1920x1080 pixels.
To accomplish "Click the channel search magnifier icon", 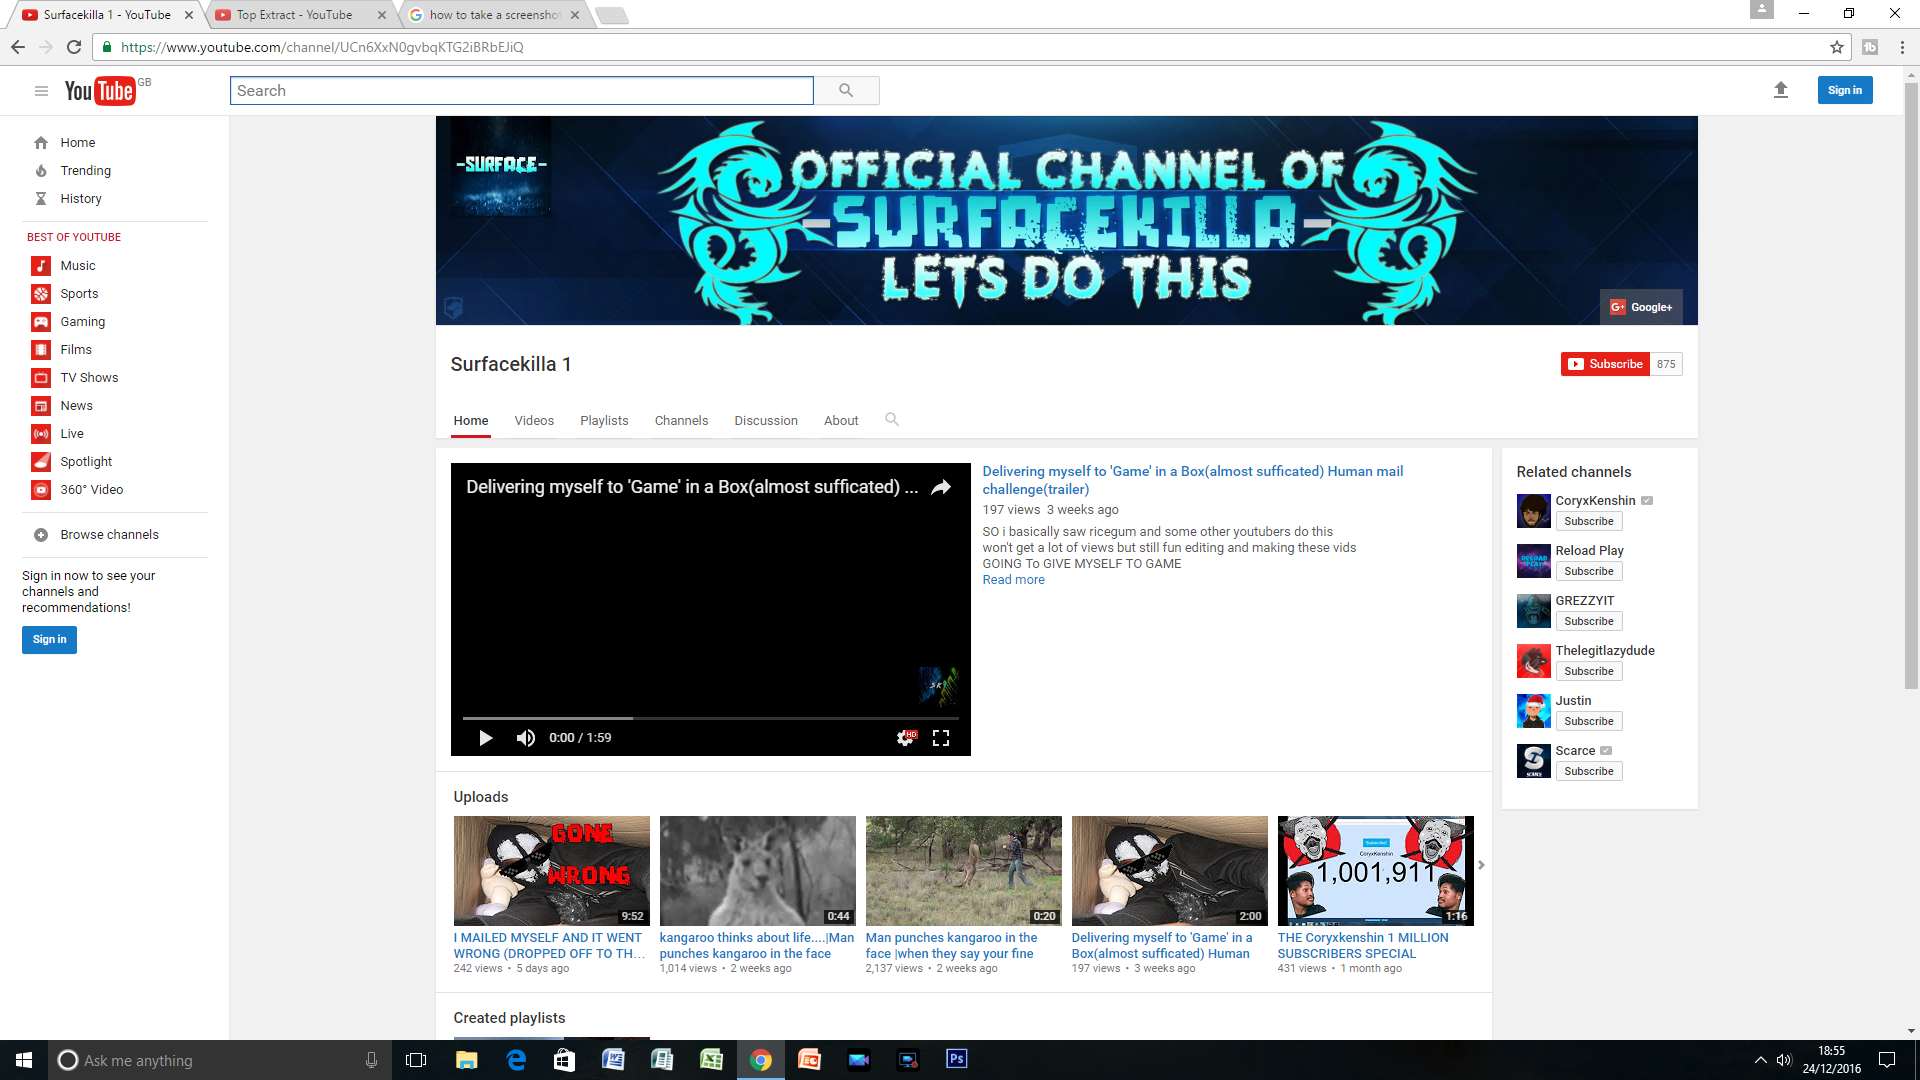I will point(892,420).
